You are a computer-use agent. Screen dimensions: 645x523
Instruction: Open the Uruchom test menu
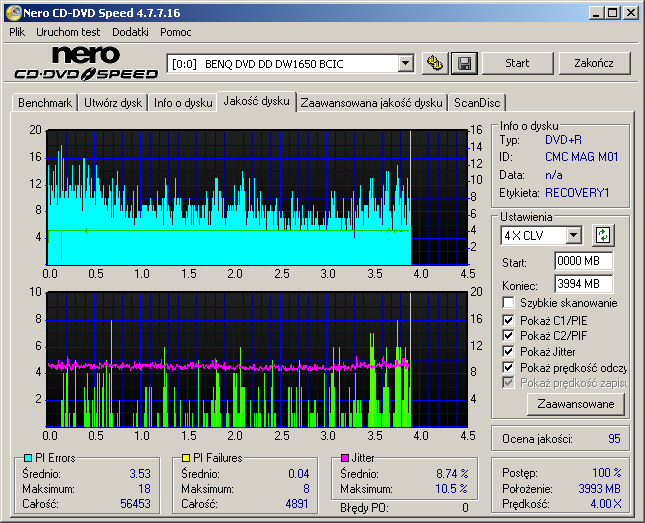(68, 32)
